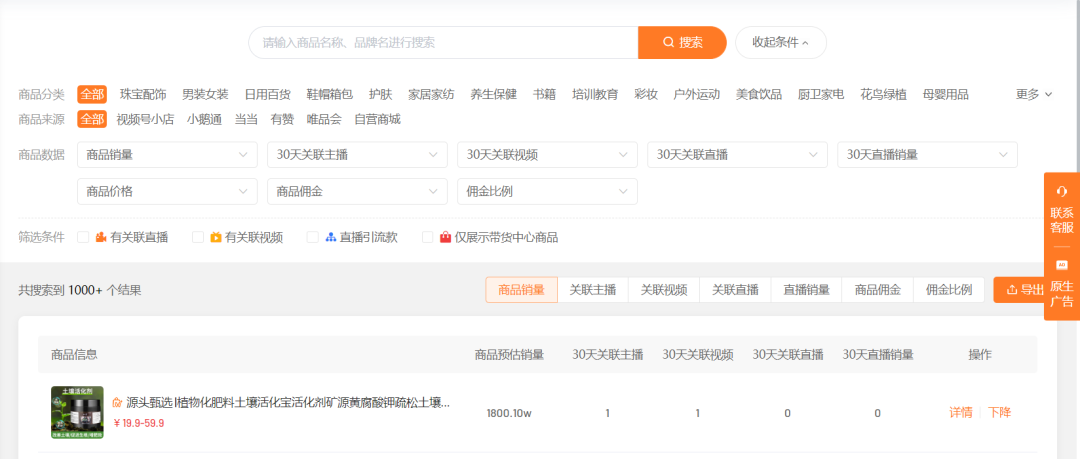This screenshot has height=459, width=1080.
Task: Open 30天关联视频 dropdown
Action: click(548, 155)
